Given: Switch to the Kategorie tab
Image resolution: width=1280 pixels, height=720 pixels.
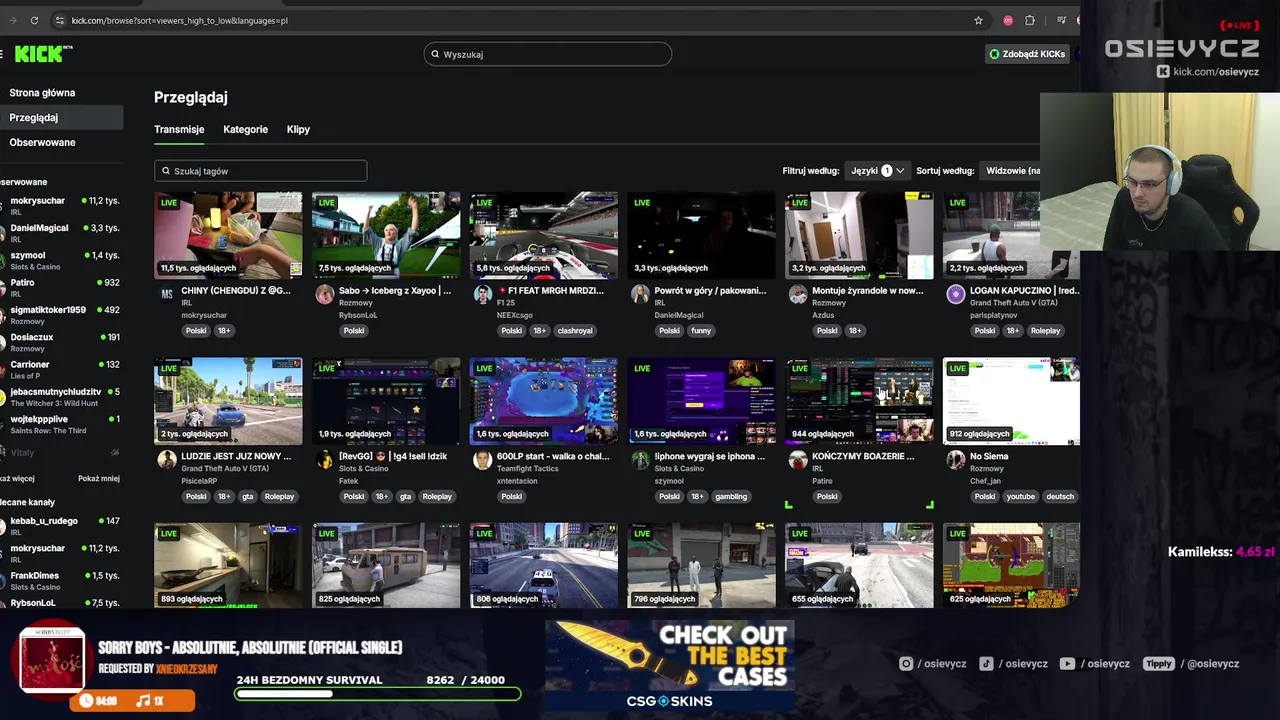Looking at the screenshot, I should (245, 130).
